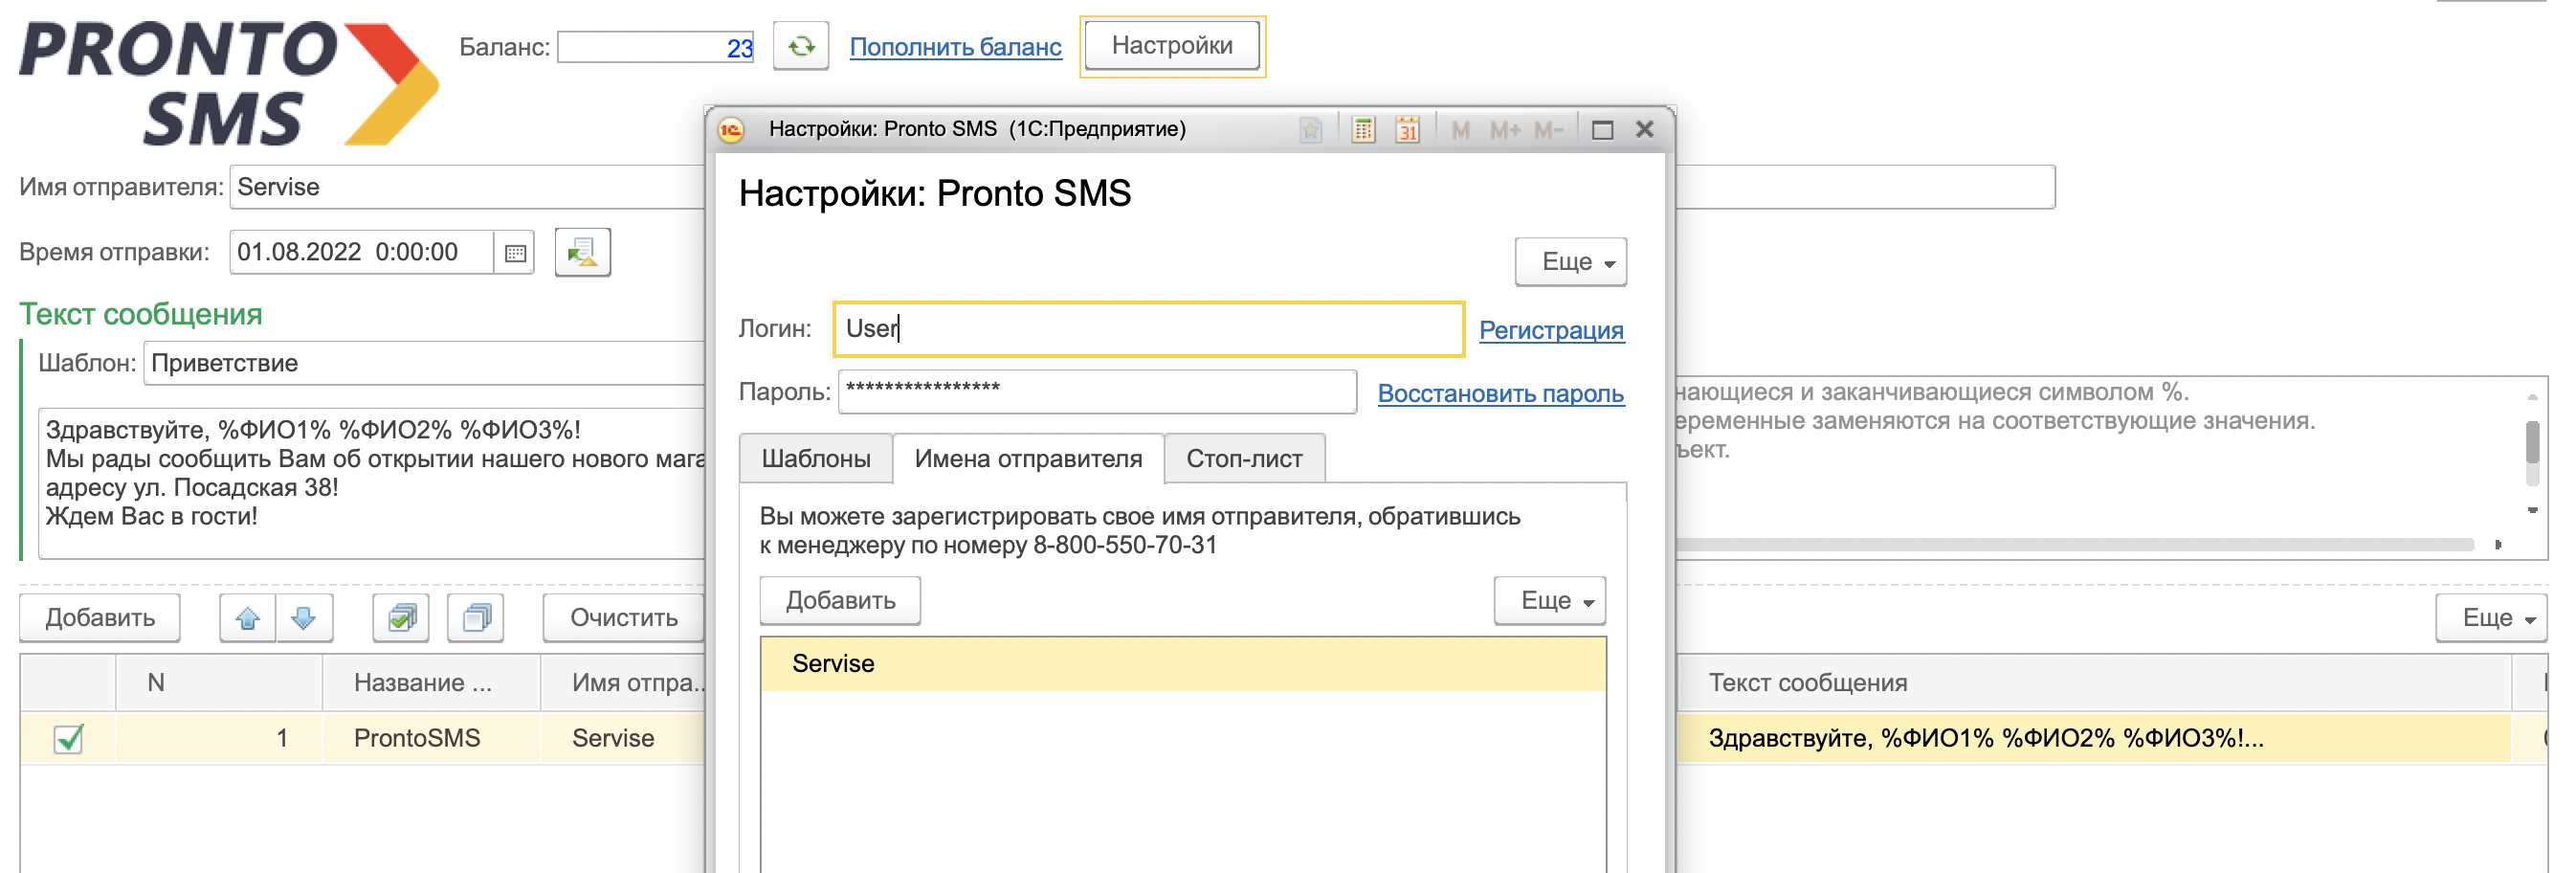Viewport: 2576px width, 873px height.
Task: Move the row up with the blue arrow
Action: 248,618
